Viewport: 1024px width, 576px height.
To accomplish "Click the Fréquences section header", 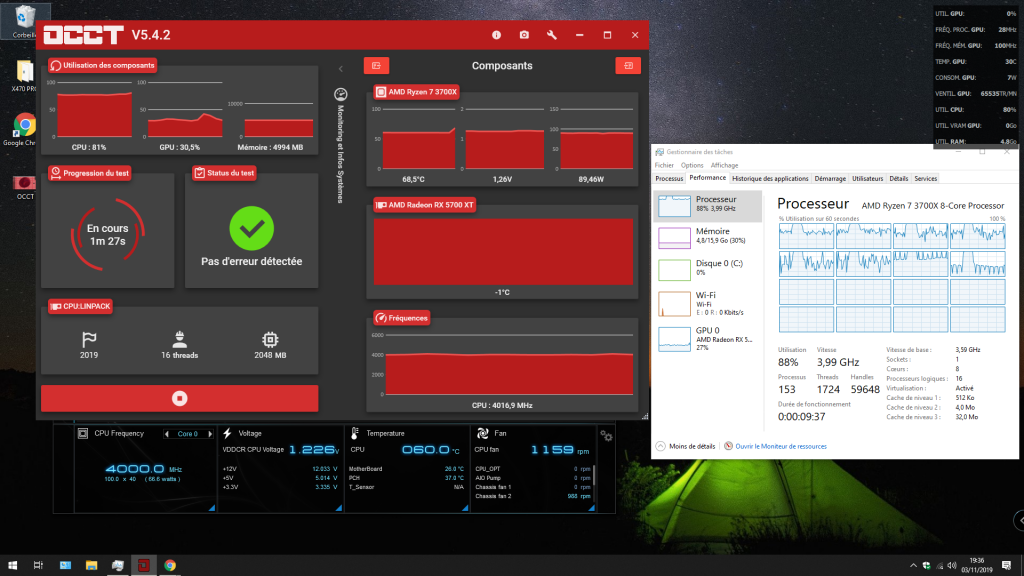I will 401,318.
